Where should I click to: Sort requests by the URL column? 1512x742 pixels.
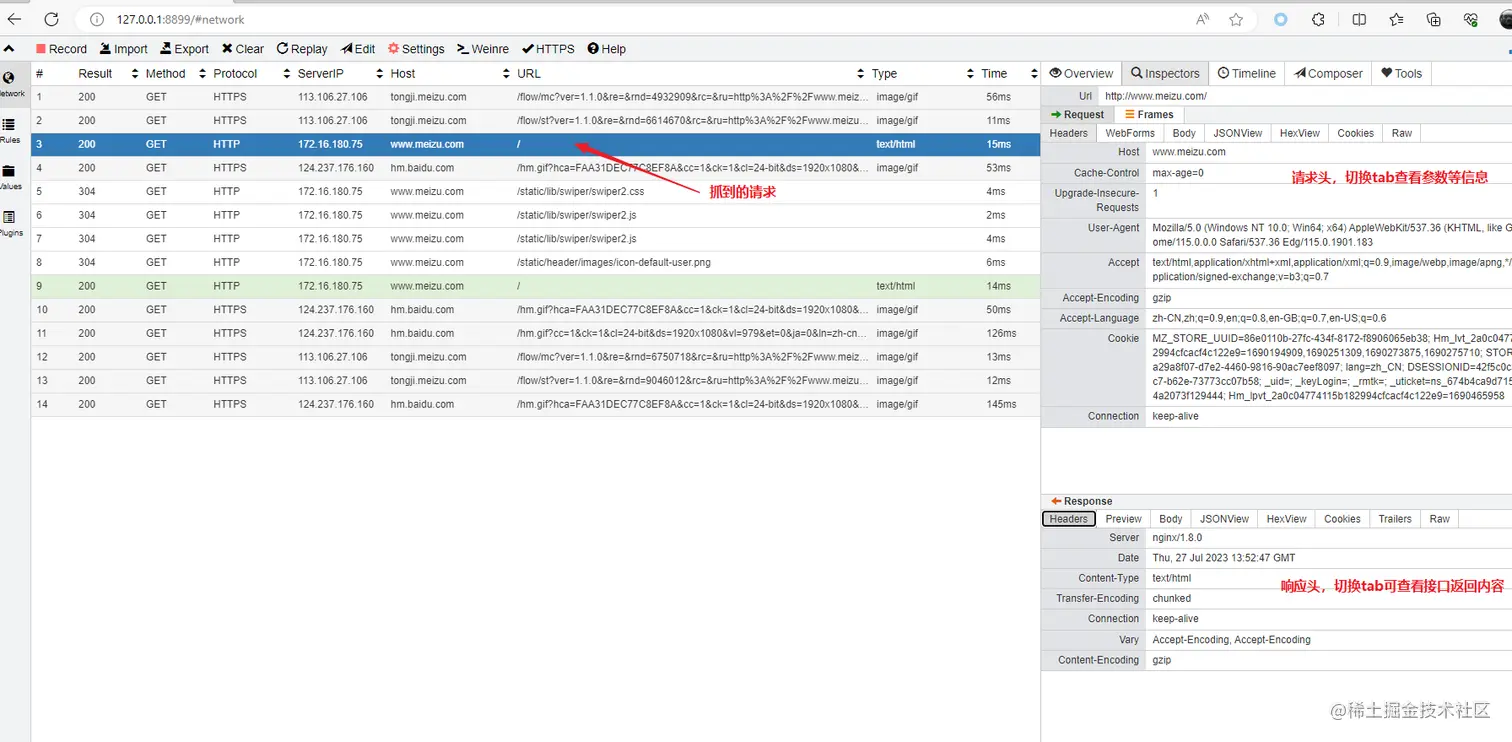coord(691,74)
